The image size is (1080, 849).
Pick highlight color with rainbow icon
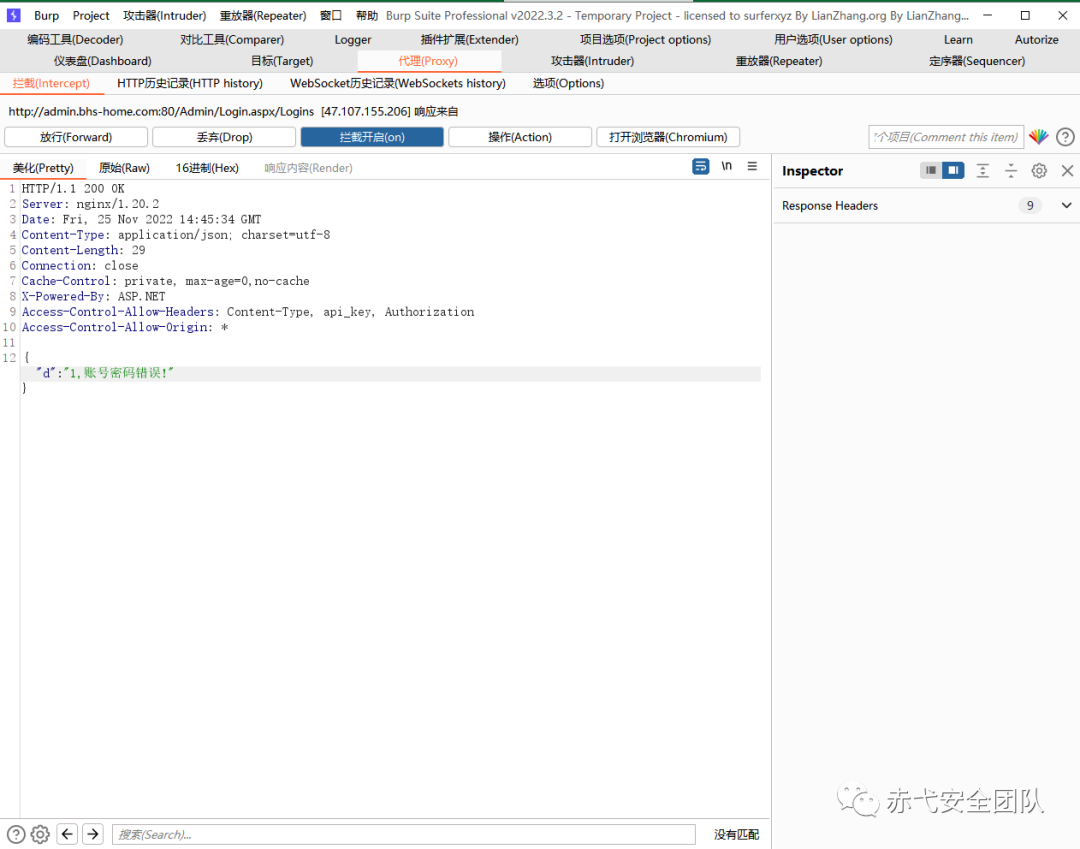[x=1039, y=136]
